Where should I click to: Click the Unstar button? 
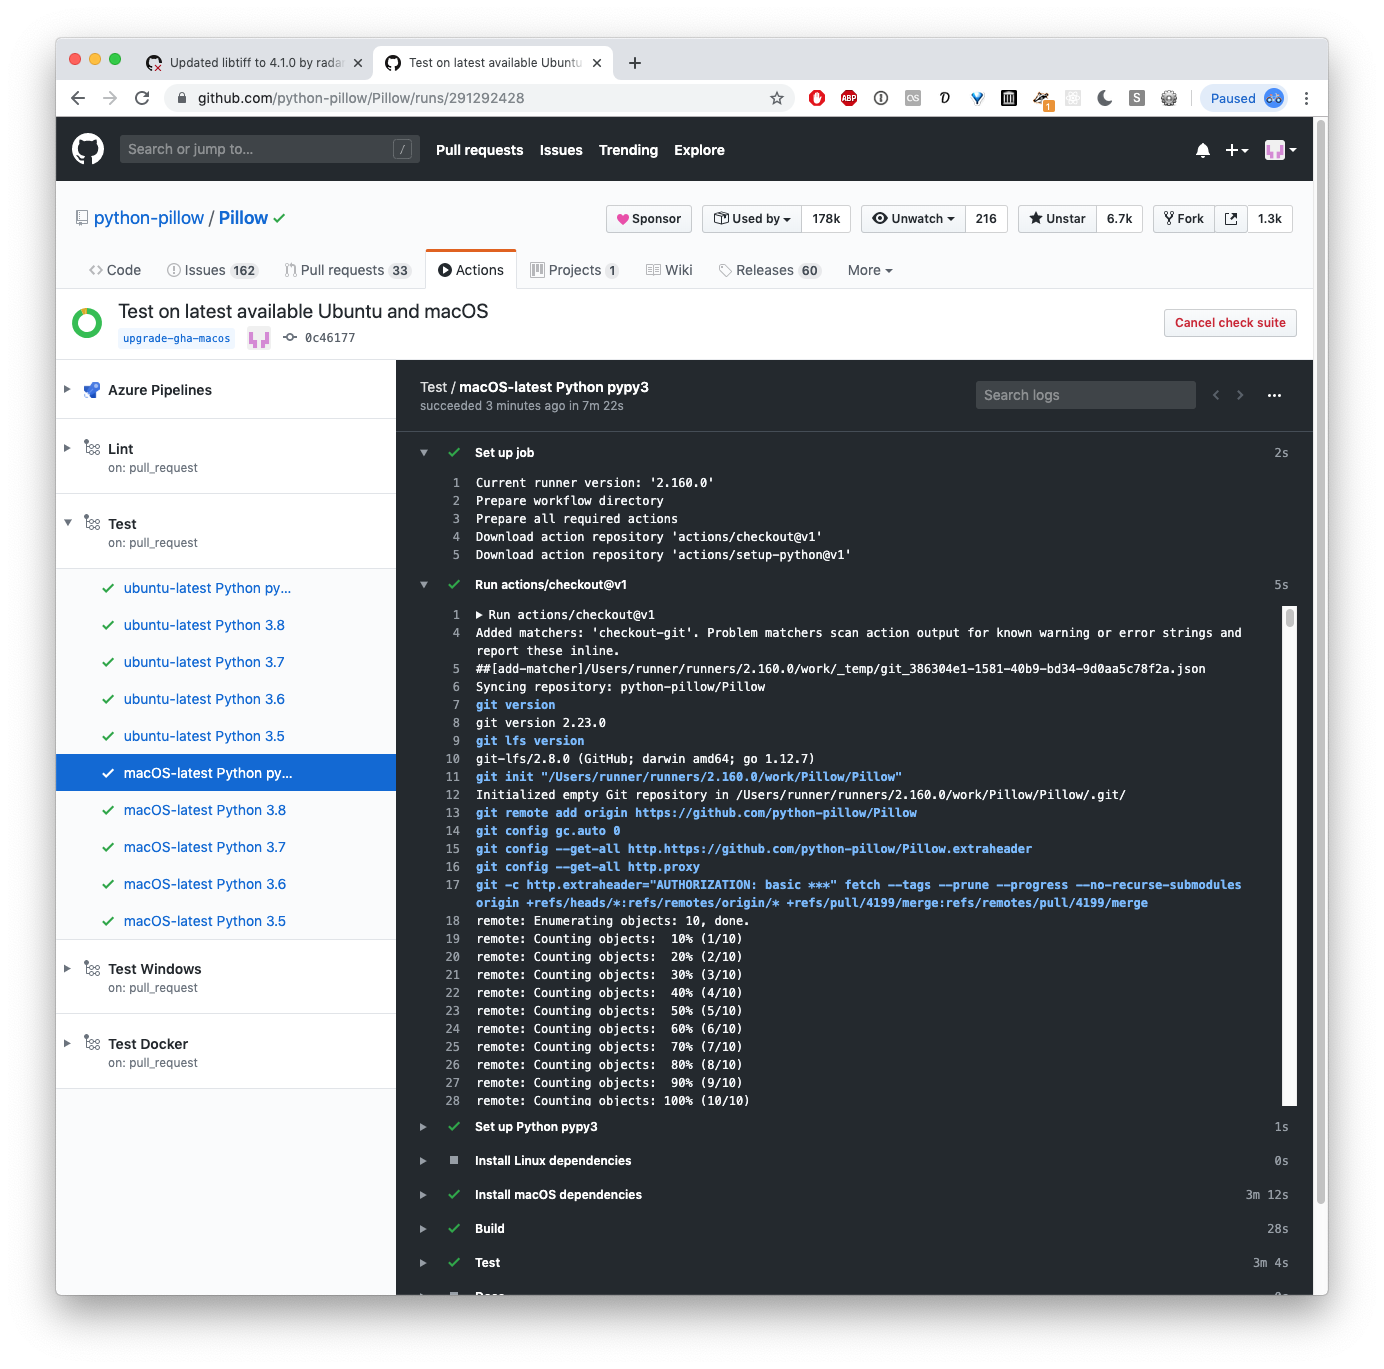tap(1057, 219)
